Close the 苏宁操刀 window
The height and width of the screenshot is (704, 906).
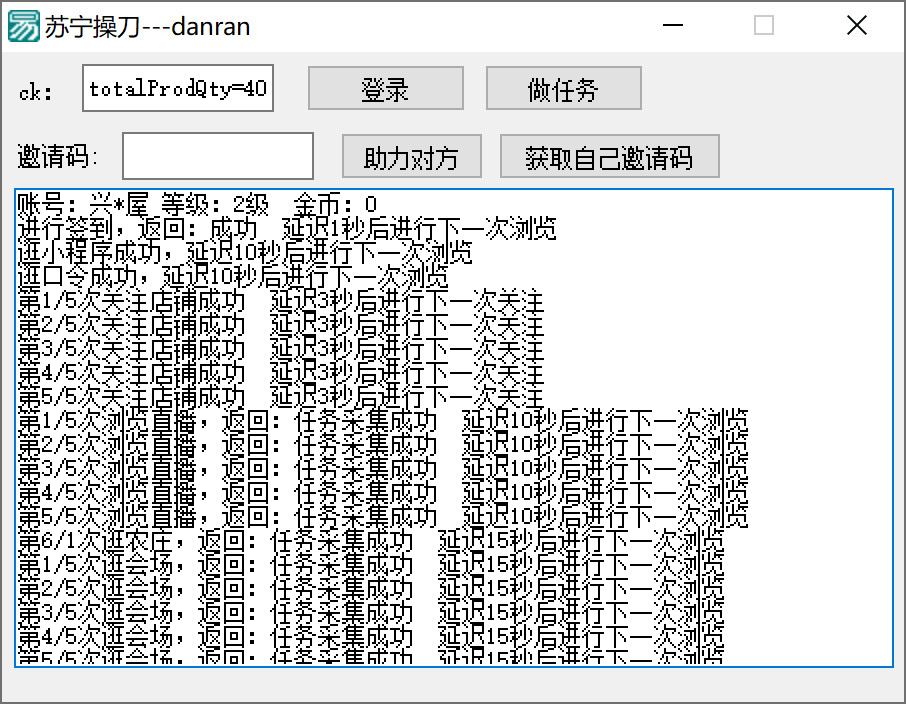click(857, 26)
